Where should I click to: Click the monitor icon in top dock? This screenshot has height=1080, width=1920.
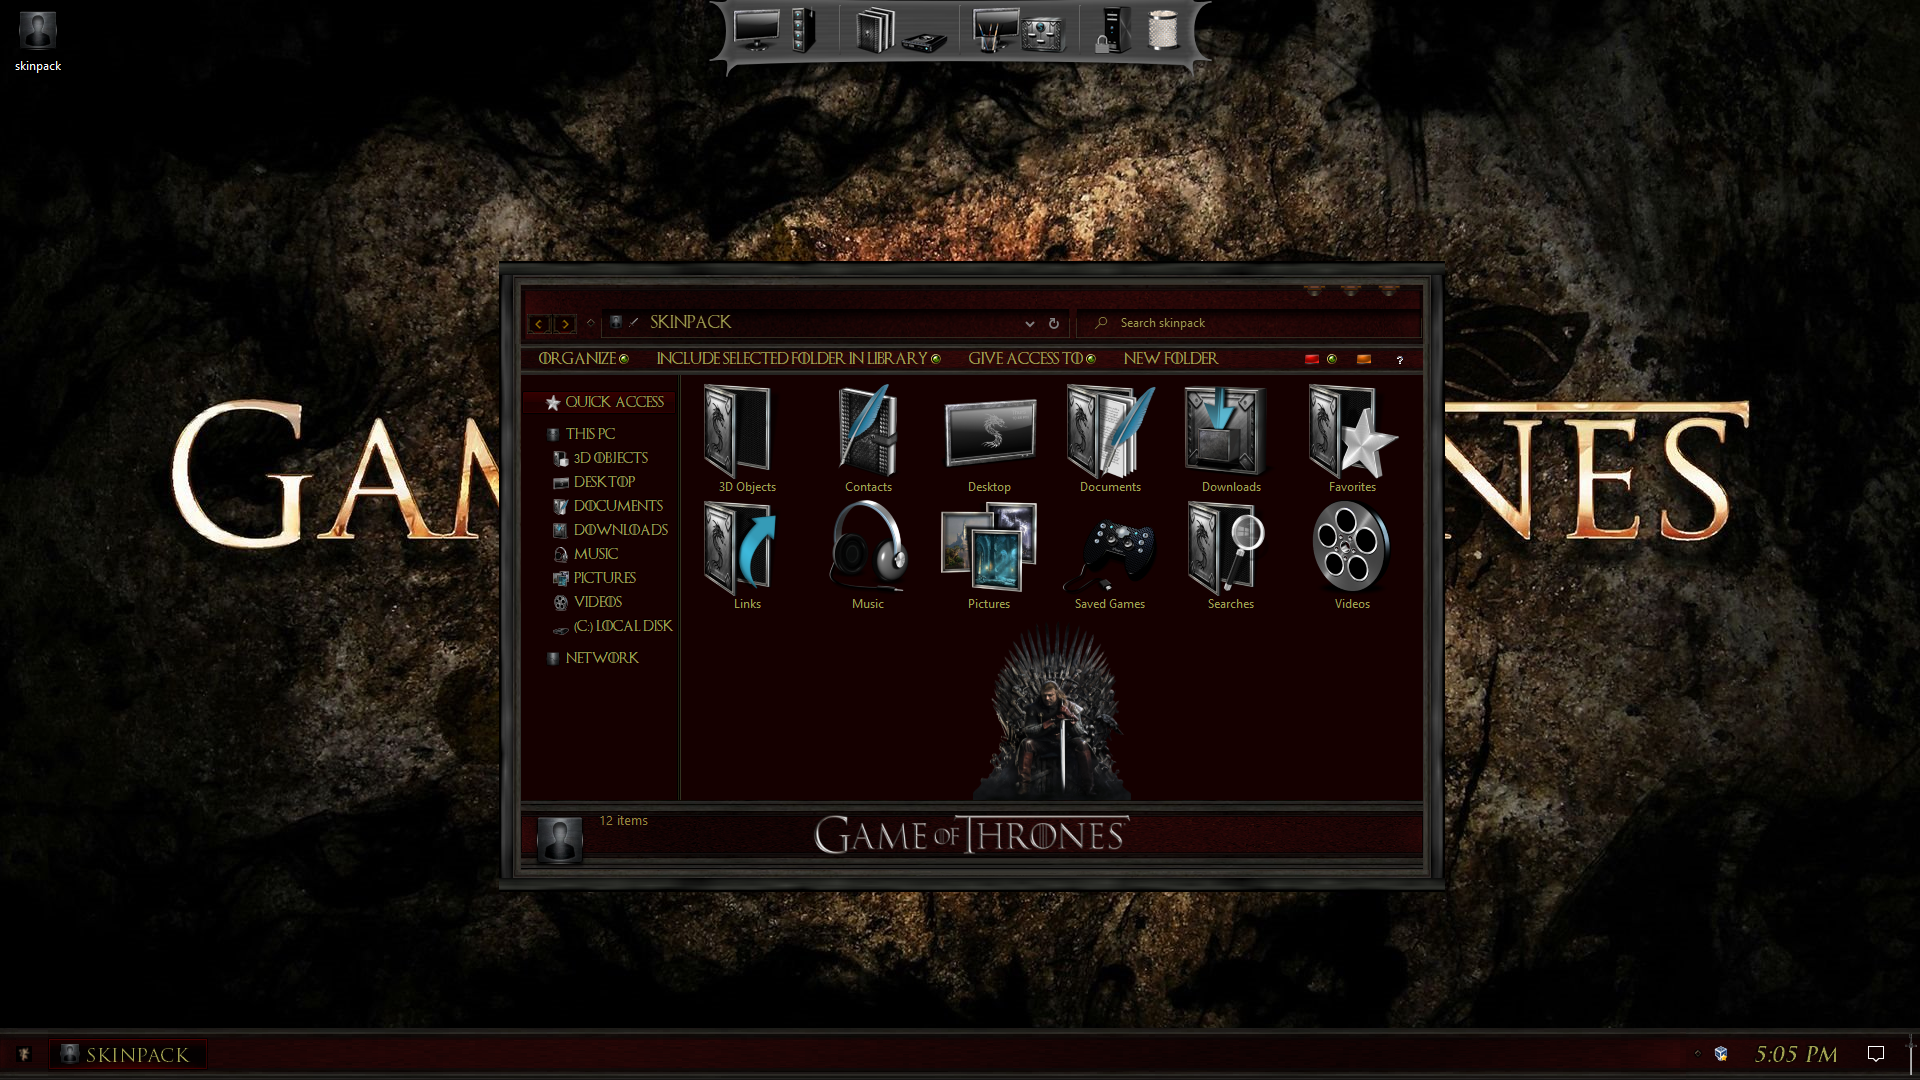757,30
